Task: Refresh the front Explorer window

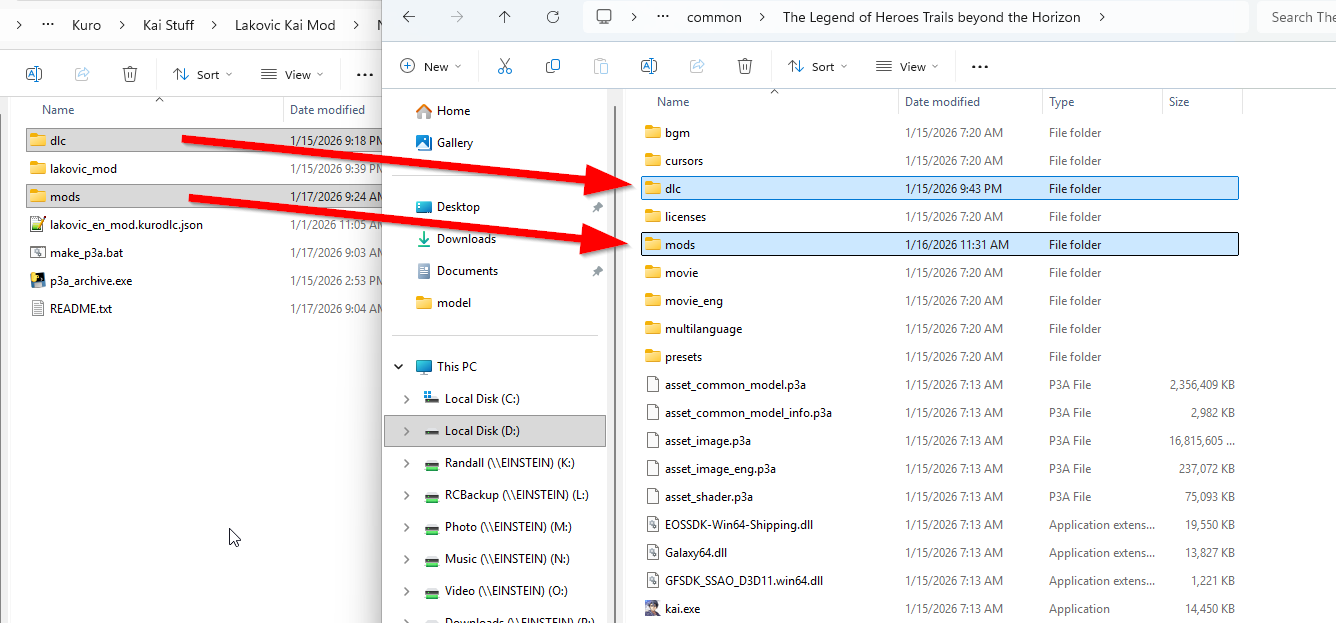Action: tap(553, 17)
